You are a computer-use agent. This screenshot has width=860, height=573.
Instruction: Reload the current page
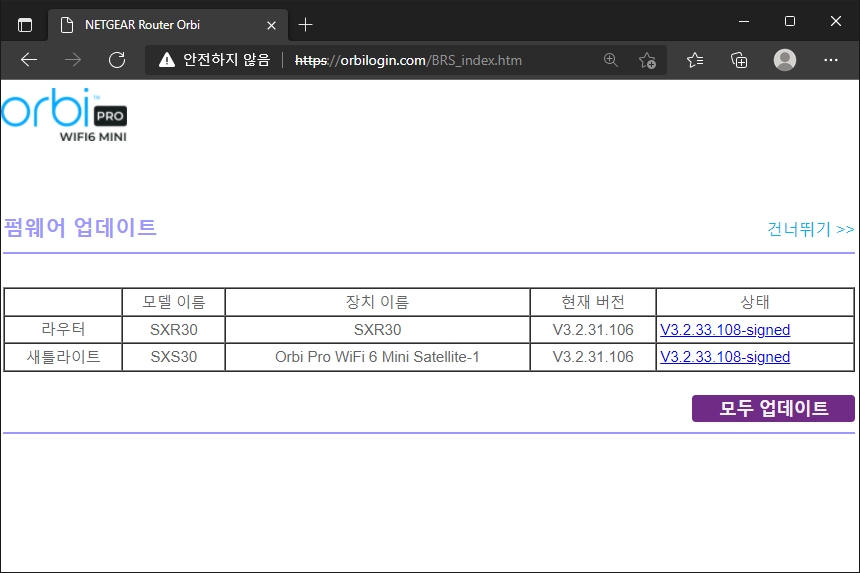click(x=117, y=60)
